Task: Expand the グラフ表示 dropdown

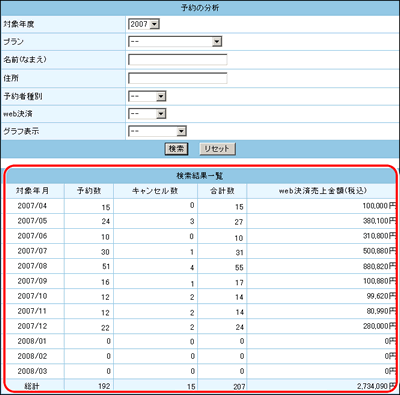Action: pos(157,131)
